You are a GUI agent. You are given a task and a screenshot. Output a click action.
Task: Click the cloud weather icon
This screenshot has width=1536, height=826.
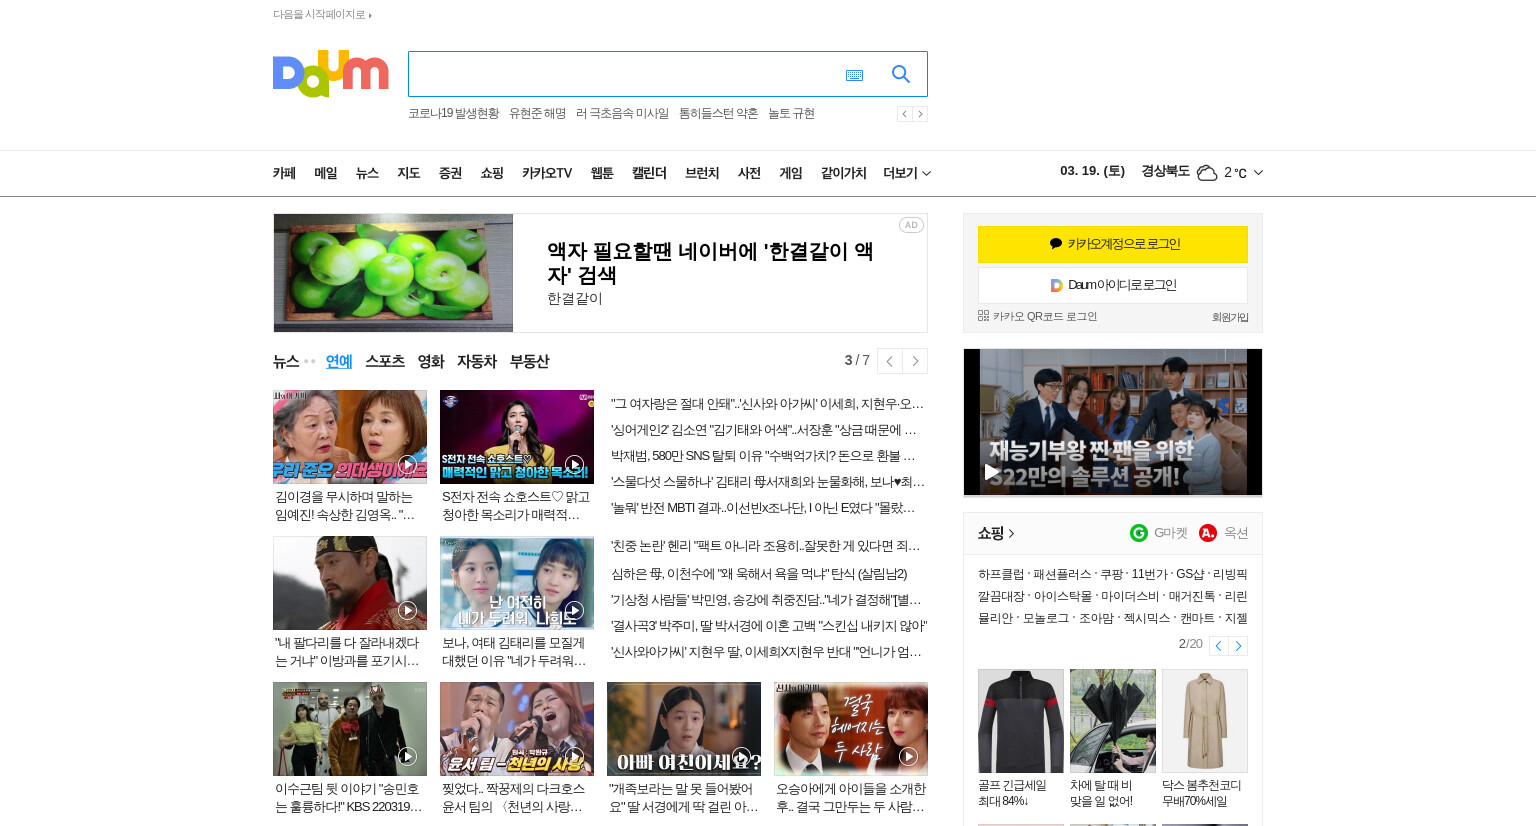click(x=1207, y=173)
